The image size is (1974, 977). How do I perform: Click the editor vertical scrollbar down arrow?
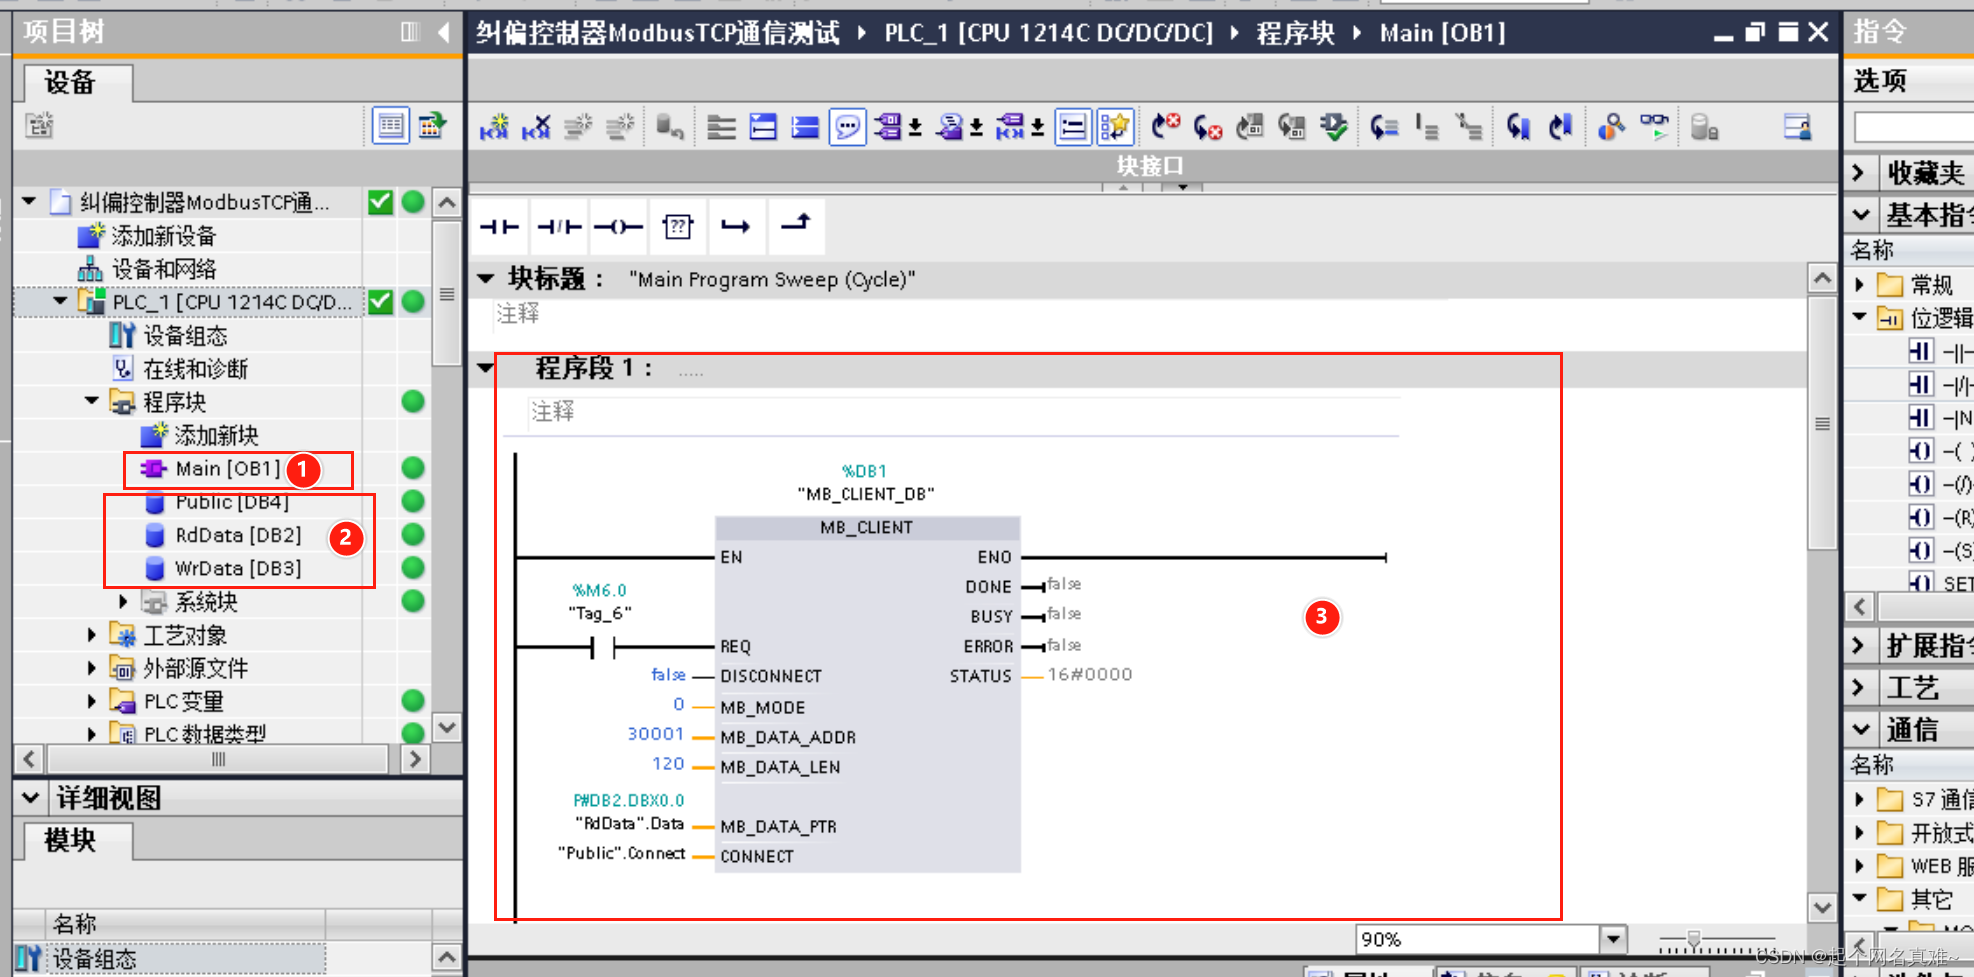[x=1822, y=907]
